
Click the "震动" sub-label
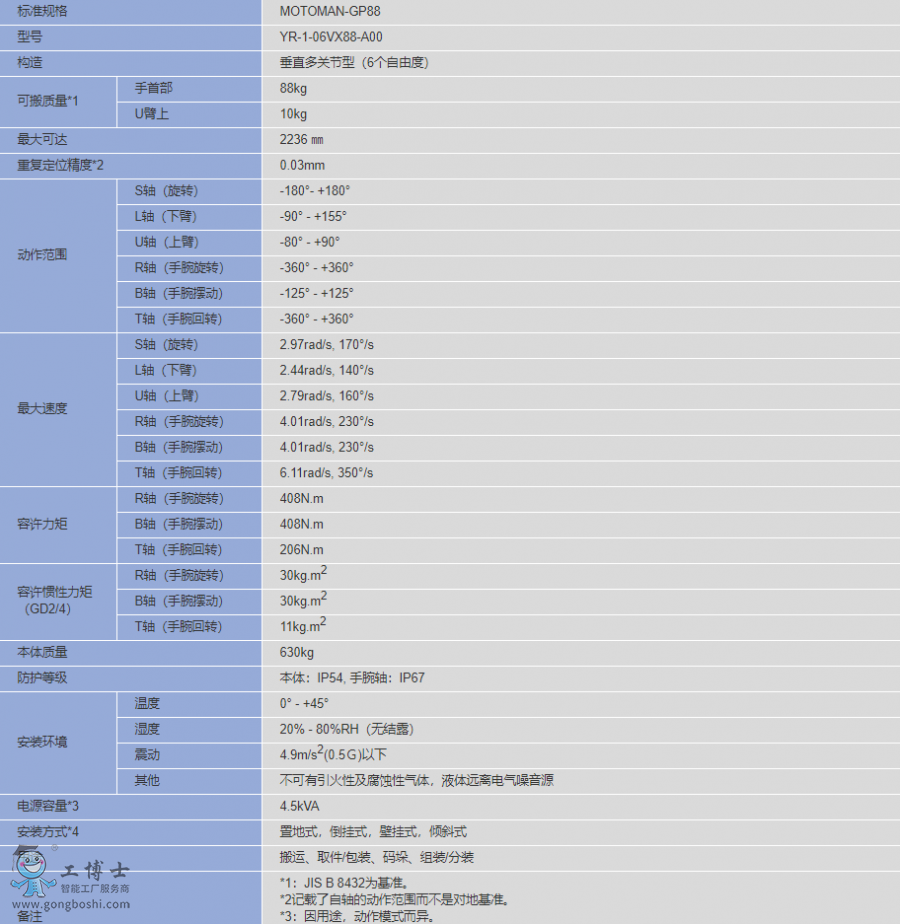pyautogui.click(x=147, y=755)
